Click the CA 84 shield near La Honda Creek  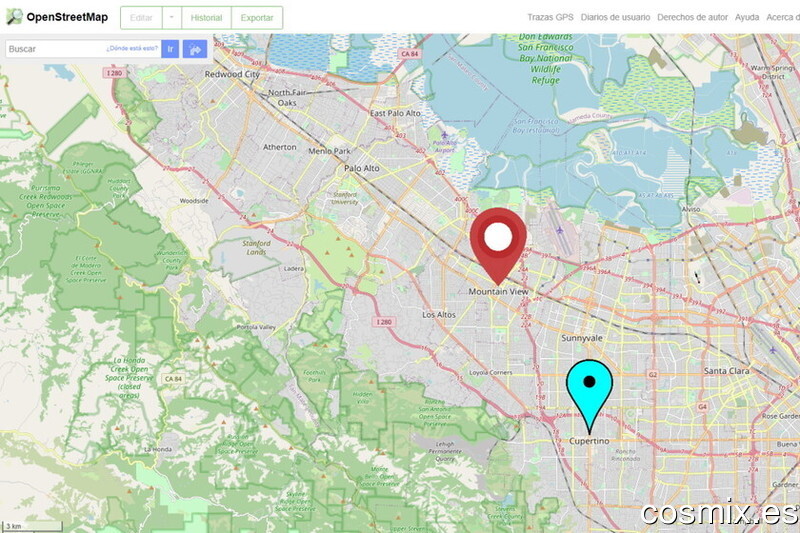(x=173, y=379)
